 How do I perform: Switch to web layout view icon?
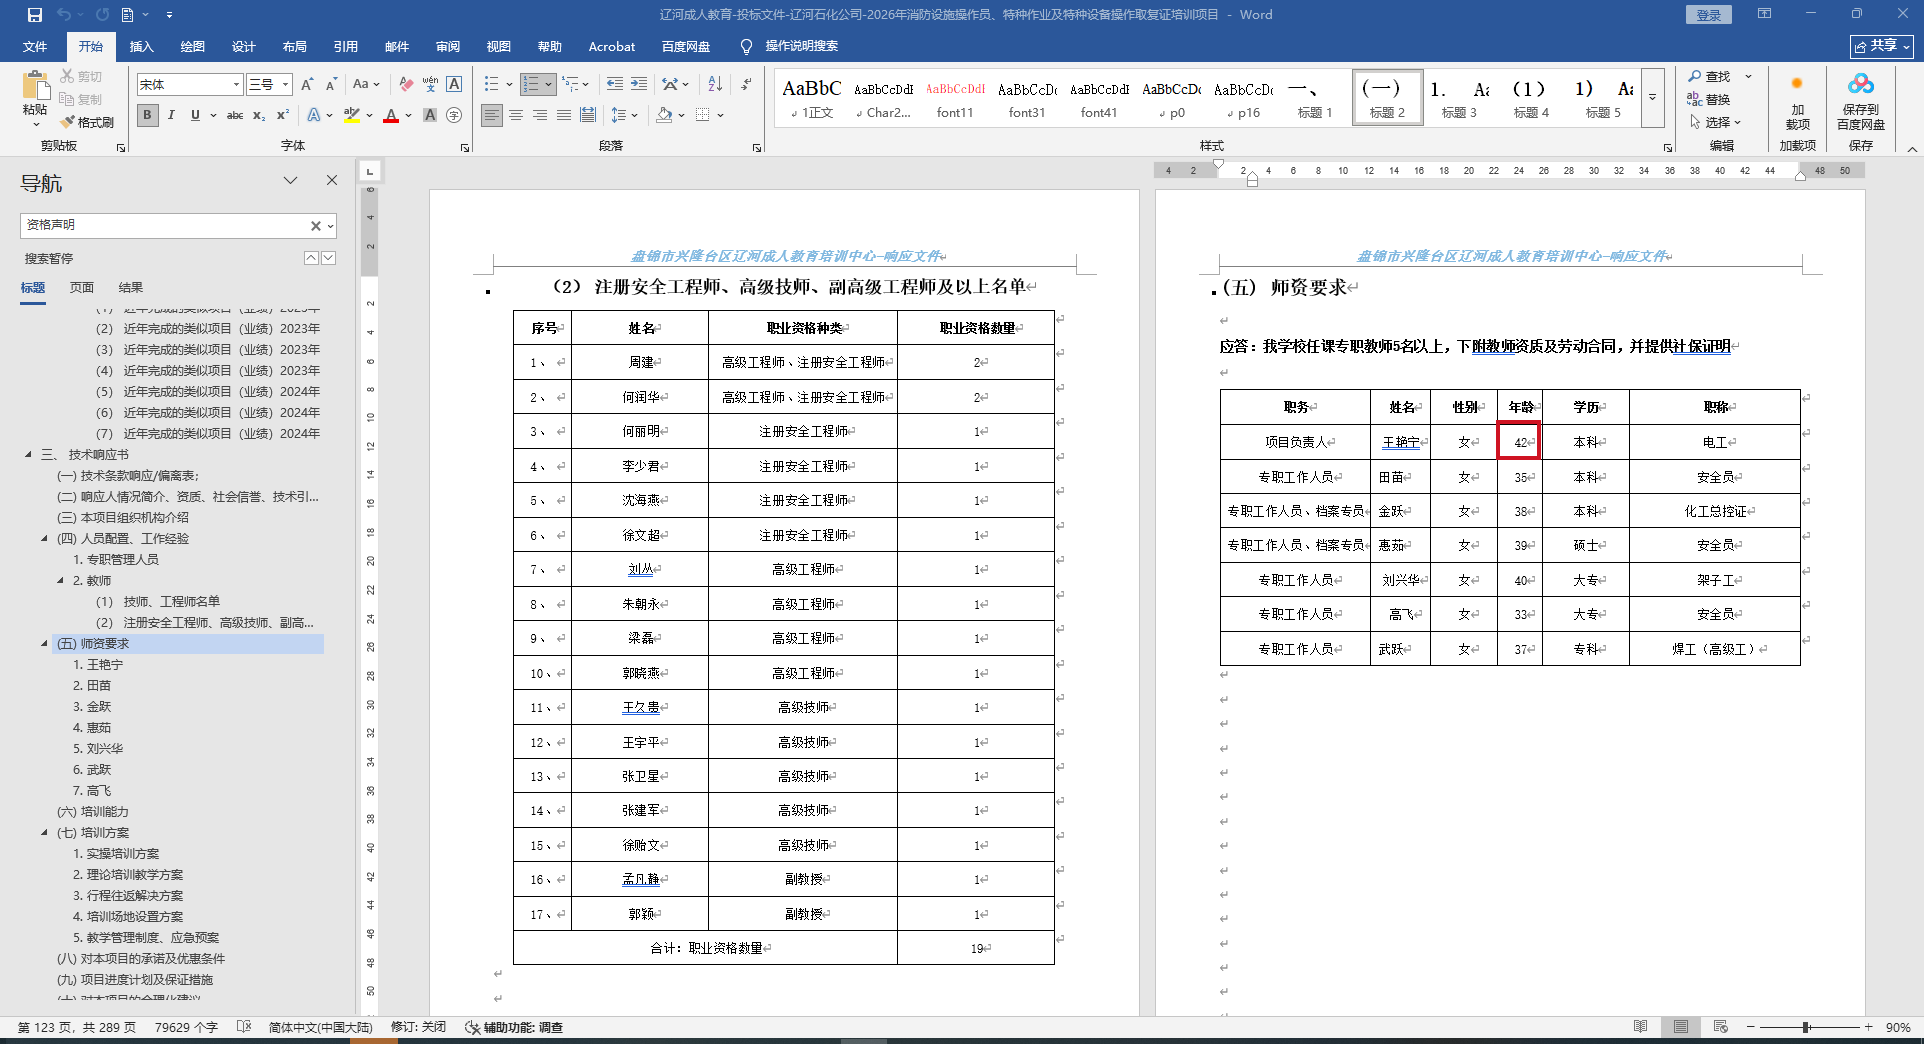click(x=1720, y=1027)
